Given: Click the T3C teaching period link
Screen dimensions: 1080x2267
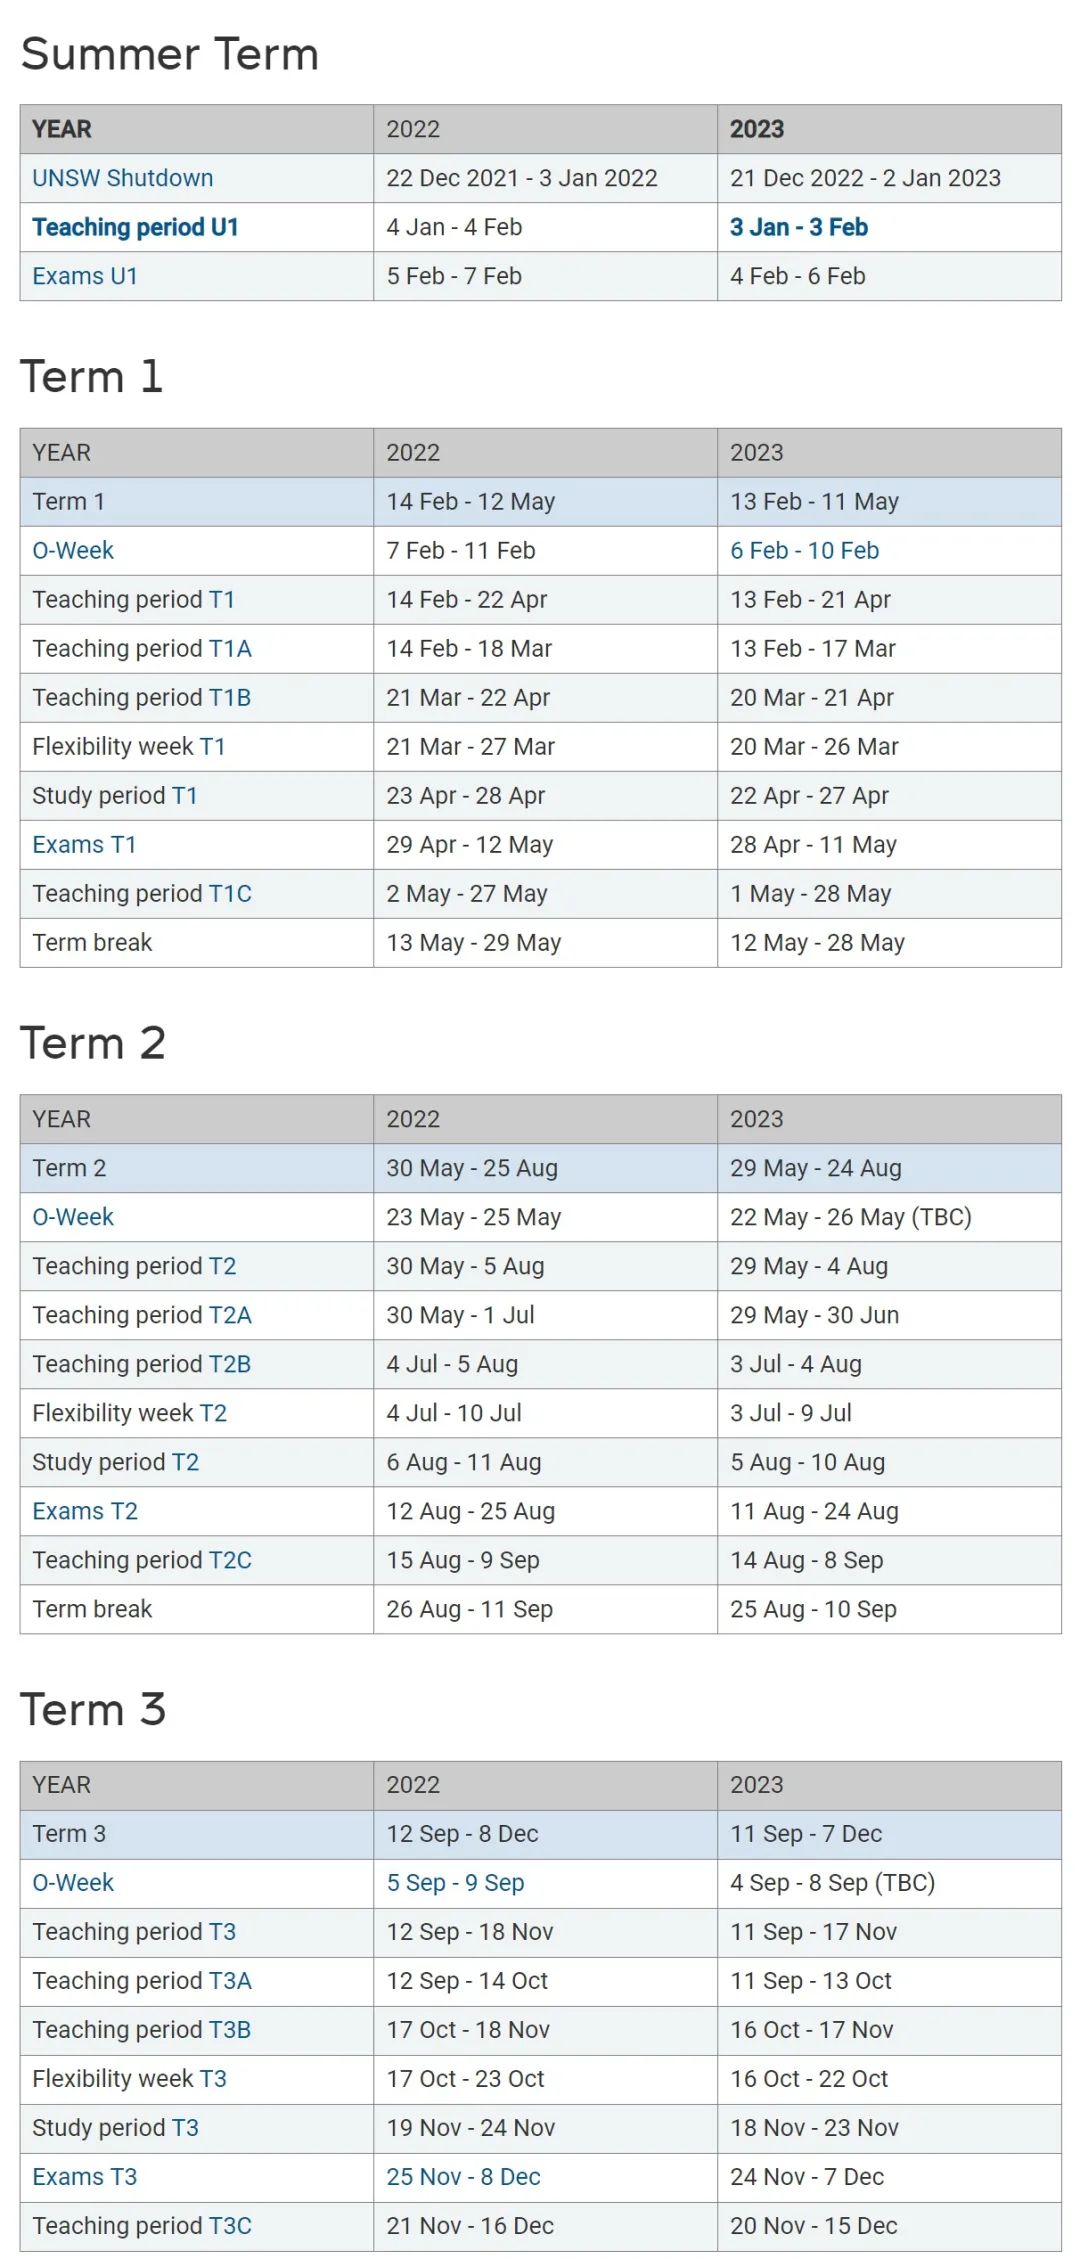Looking at the screenshot, I should coord(230,2225).
